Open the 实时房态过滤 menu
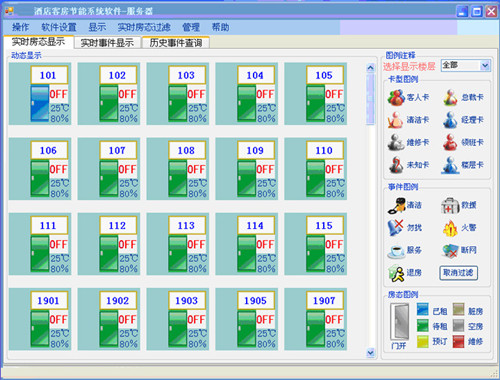500x380 pixels. (x=144, y=27)
